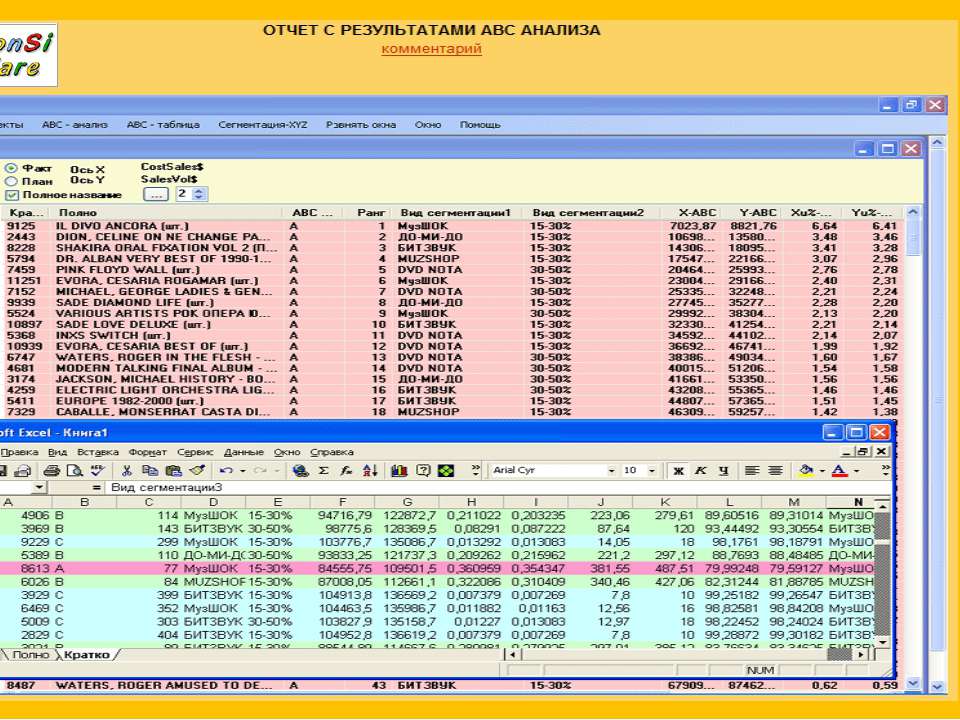The height and width of the screenshot is (720, 960).
Task: Open the Excel Формат menu
Action: pos(148,452)
